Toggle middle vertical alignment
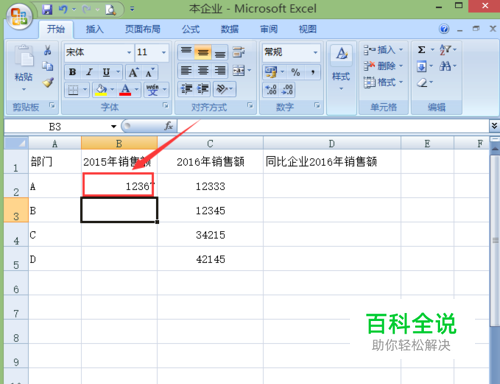 pos(203,52)
